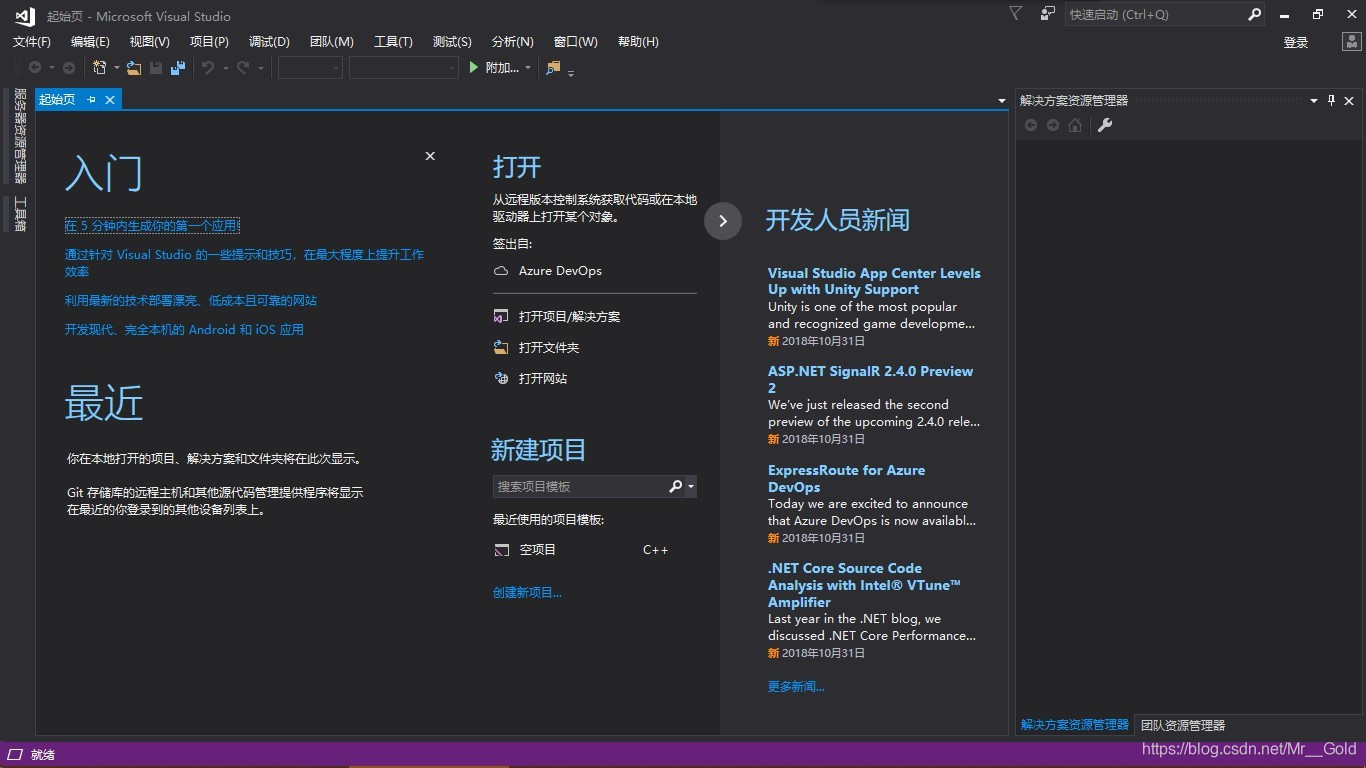Open the Solution Explorer window position dropdown
Screen dimensions: 1366x768
1314,100
